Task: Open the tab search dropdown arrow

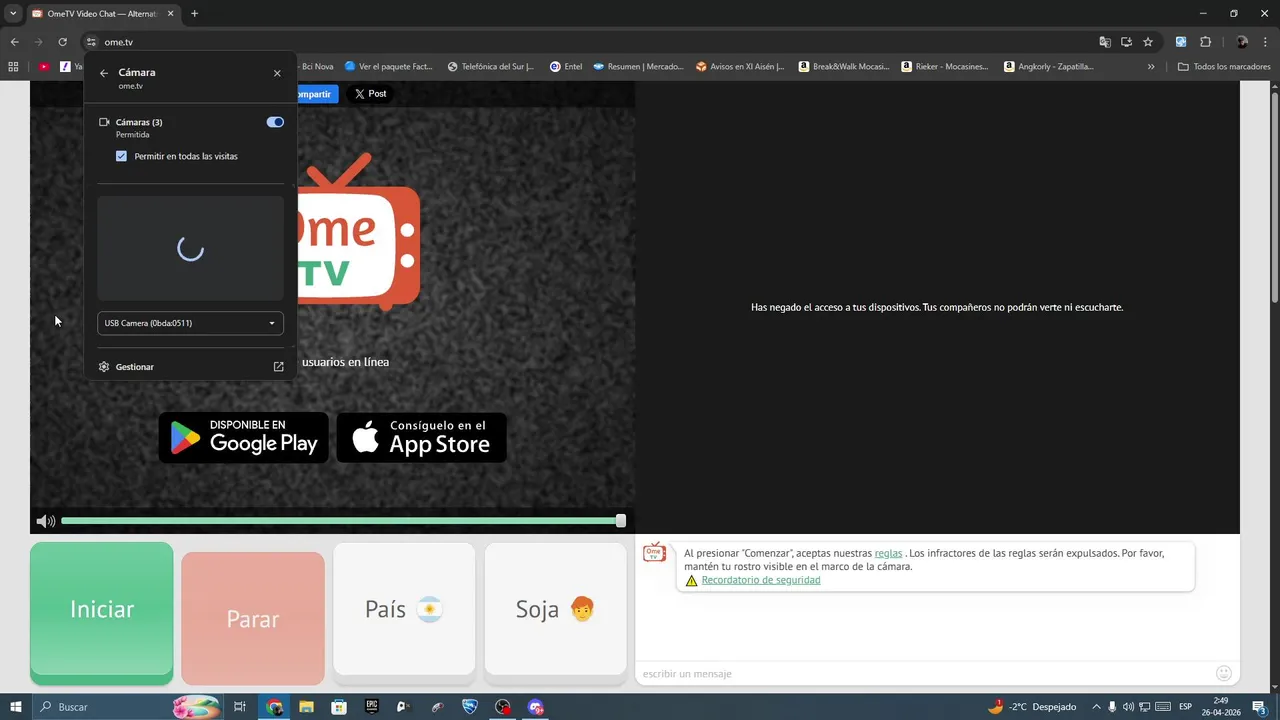Action: pyautogui.click(x=13, y=14)
